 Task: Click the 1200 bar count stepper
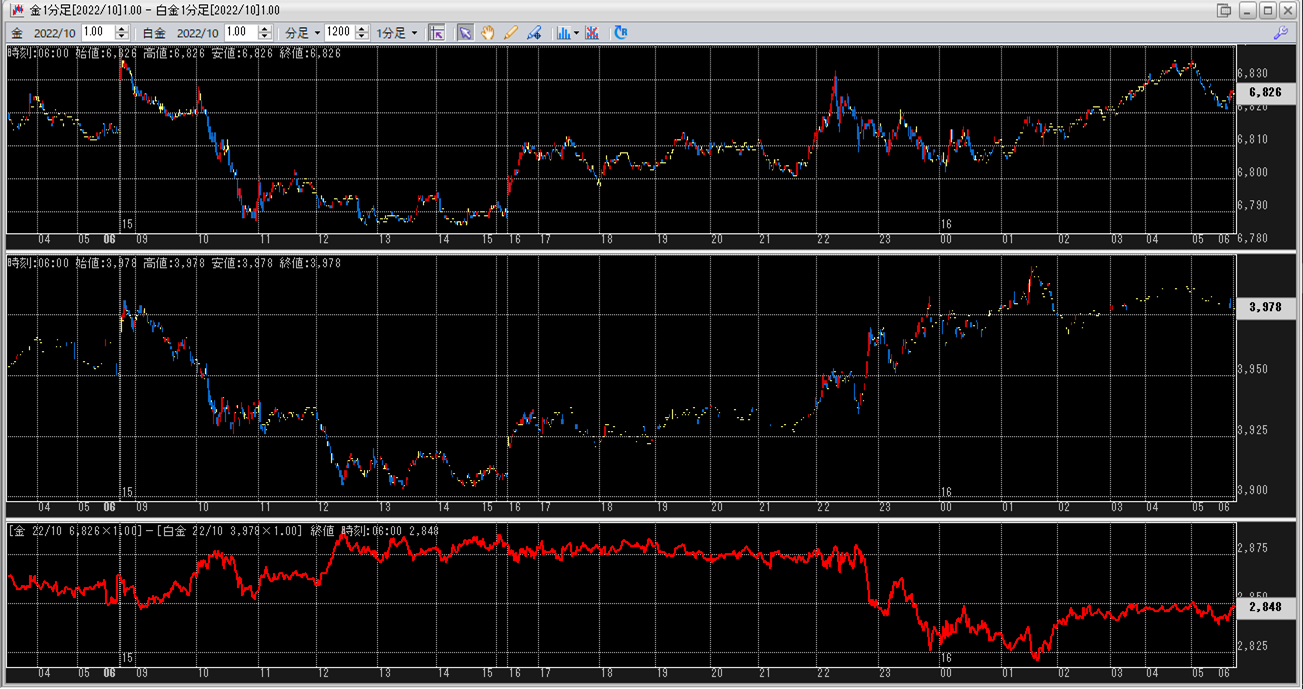tap(362, 33)
